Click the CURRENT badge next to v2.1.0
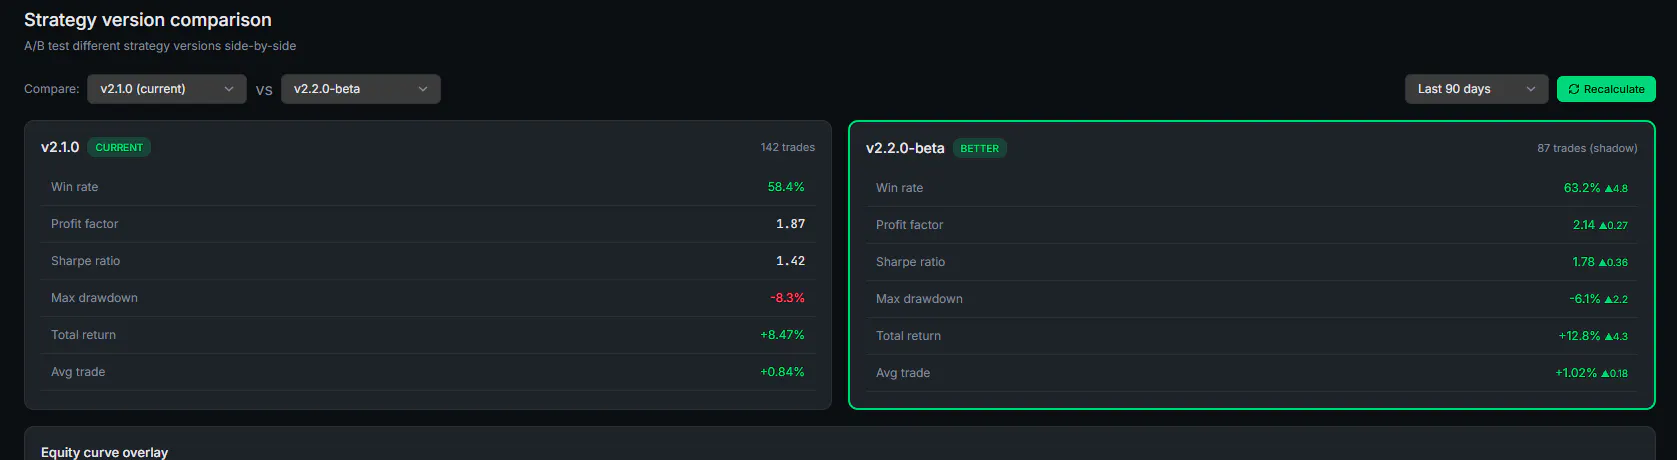1677x460 pixels. point(119,147)
